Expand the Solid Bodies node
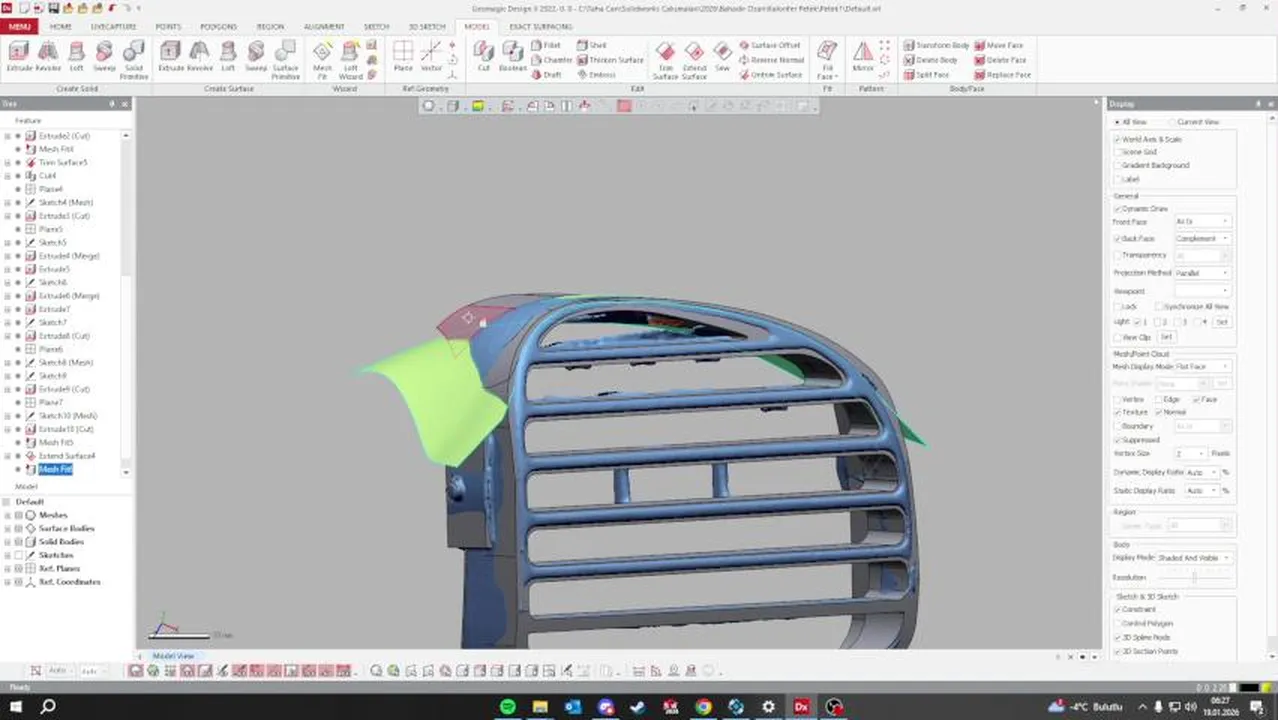The width and height of the screenshot is (1278, 720). 7,542
